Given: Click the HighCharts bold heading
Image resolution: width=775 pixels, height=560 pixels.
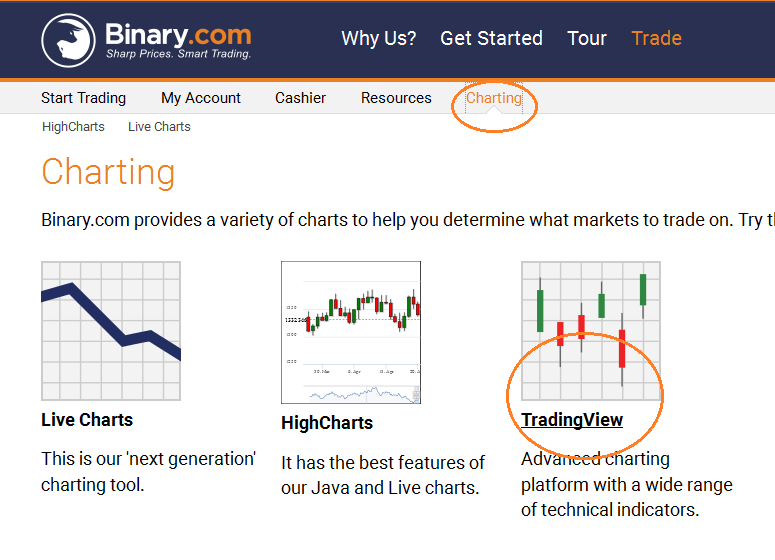Looking at the screenshot, I should 327,423.
